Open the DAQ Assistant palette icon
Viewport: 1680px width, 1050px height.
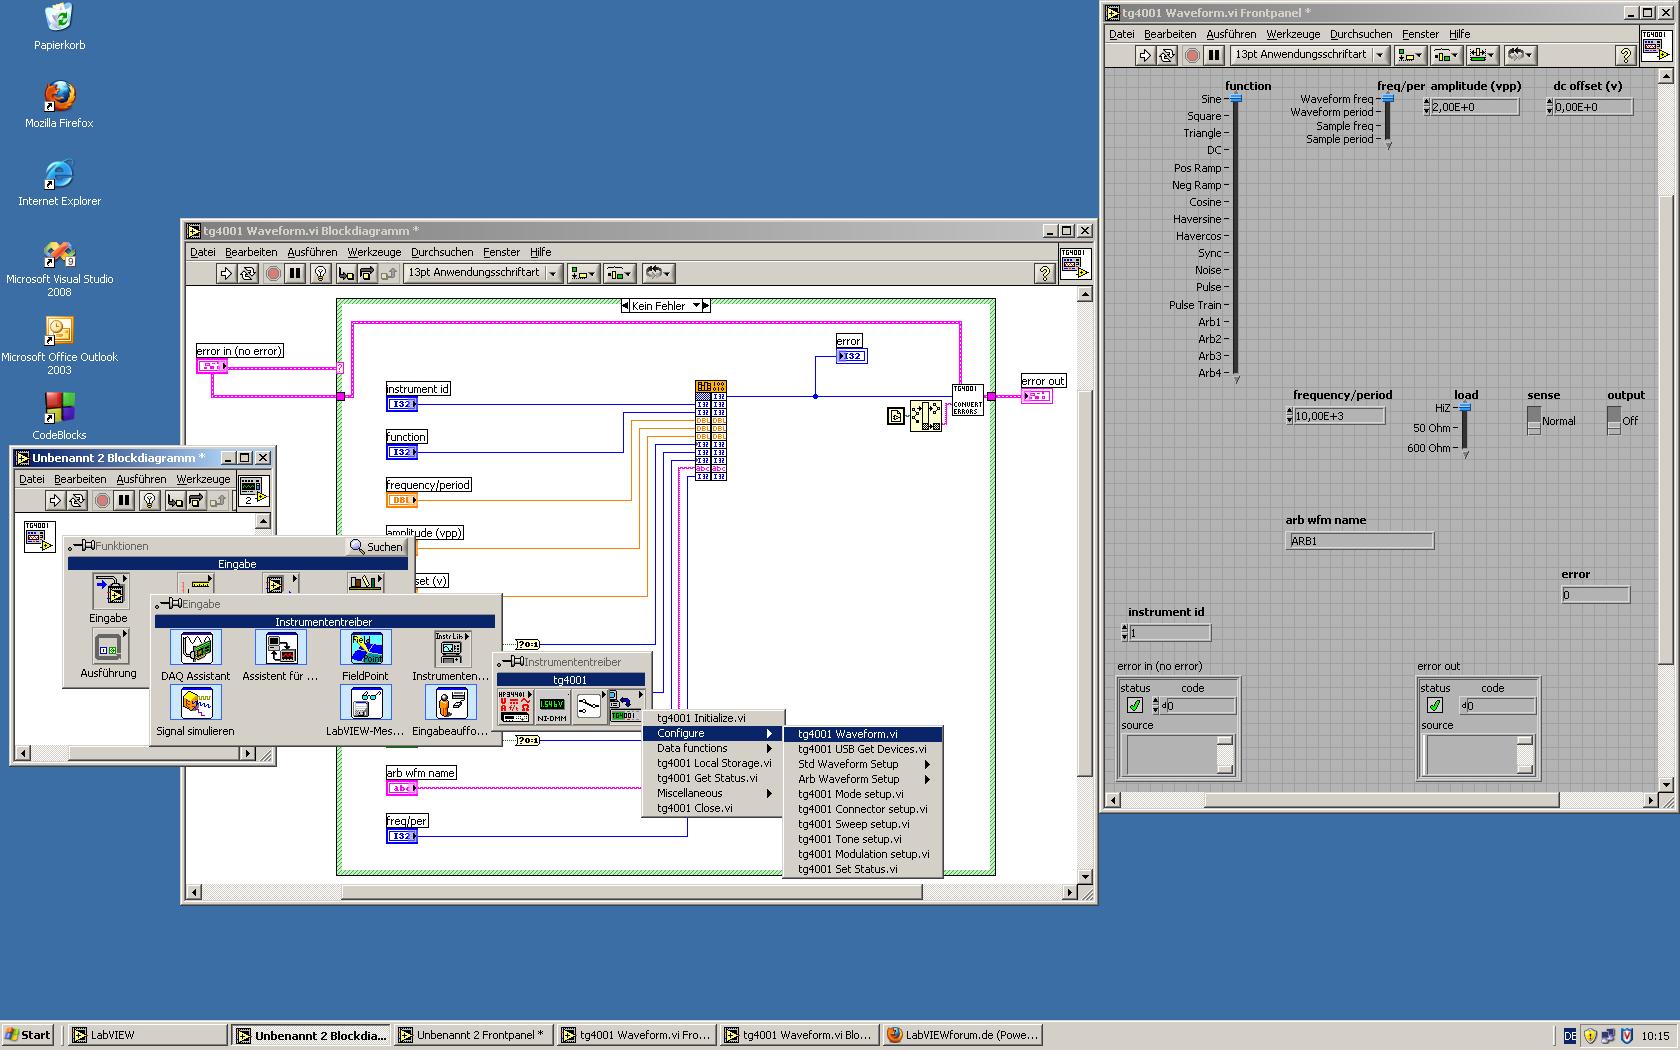coord(195,649)
